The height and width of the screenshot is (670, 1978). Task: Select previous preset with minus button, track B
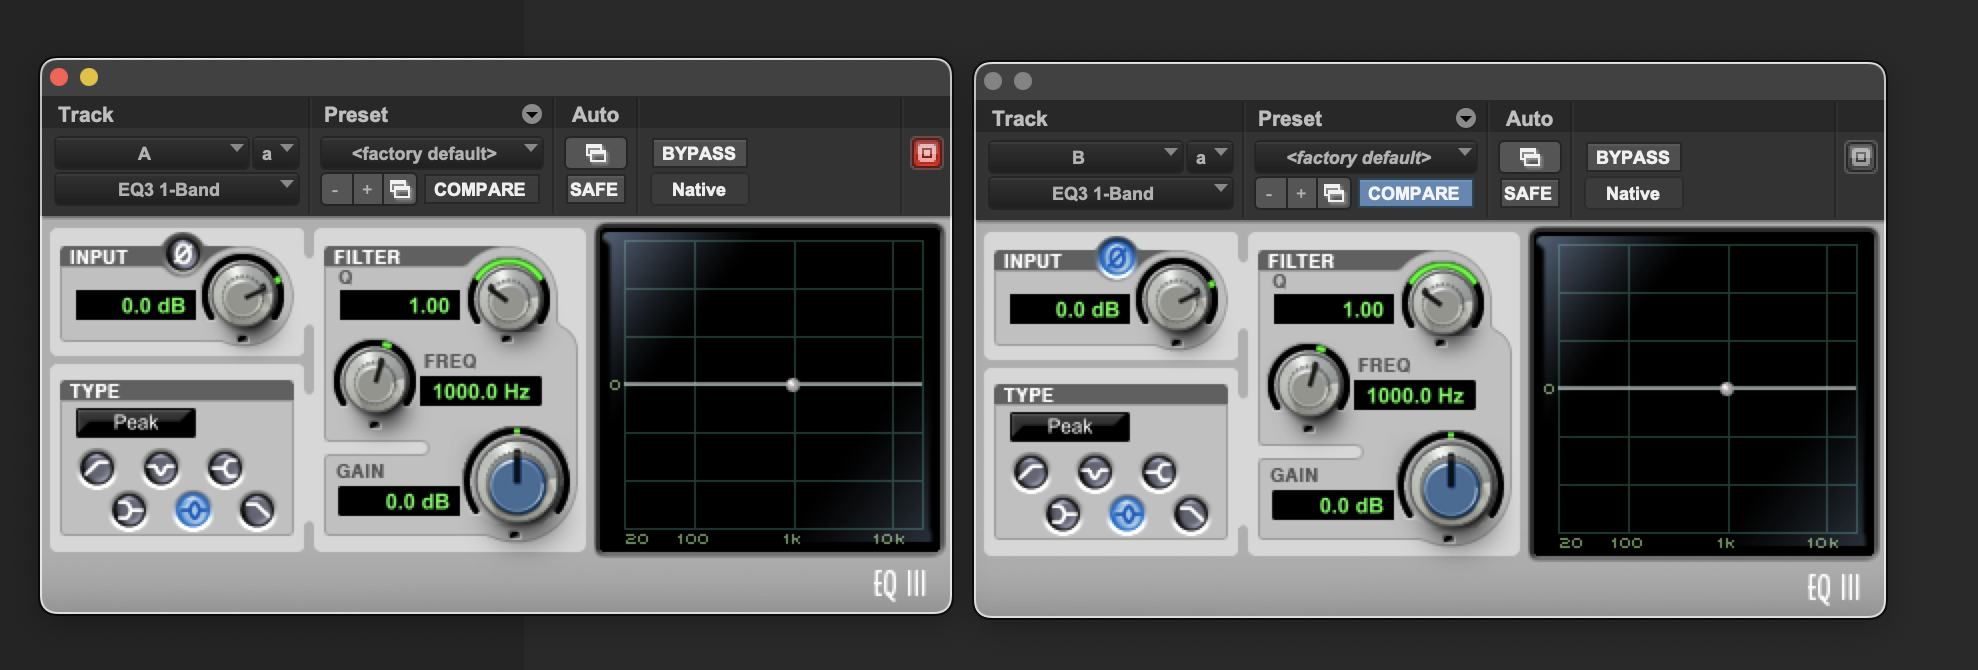point(1269,193)
